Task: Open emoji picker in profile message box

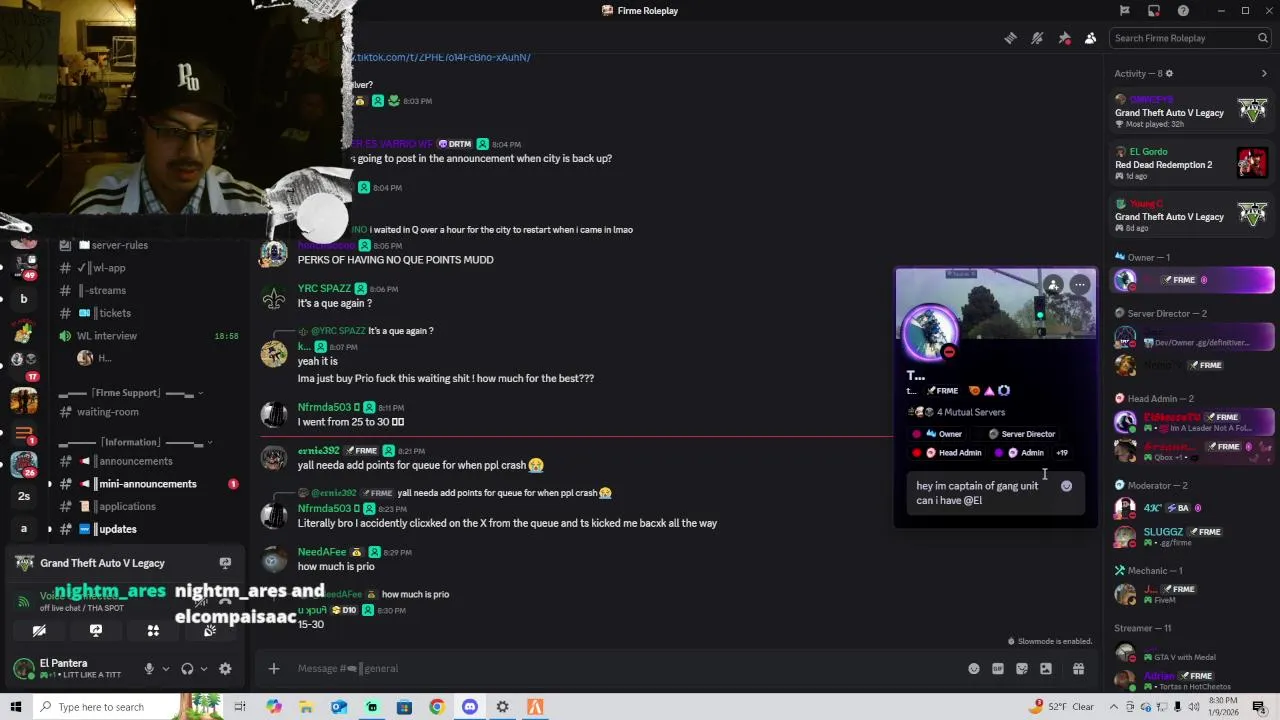Action: pos(1066,486)
